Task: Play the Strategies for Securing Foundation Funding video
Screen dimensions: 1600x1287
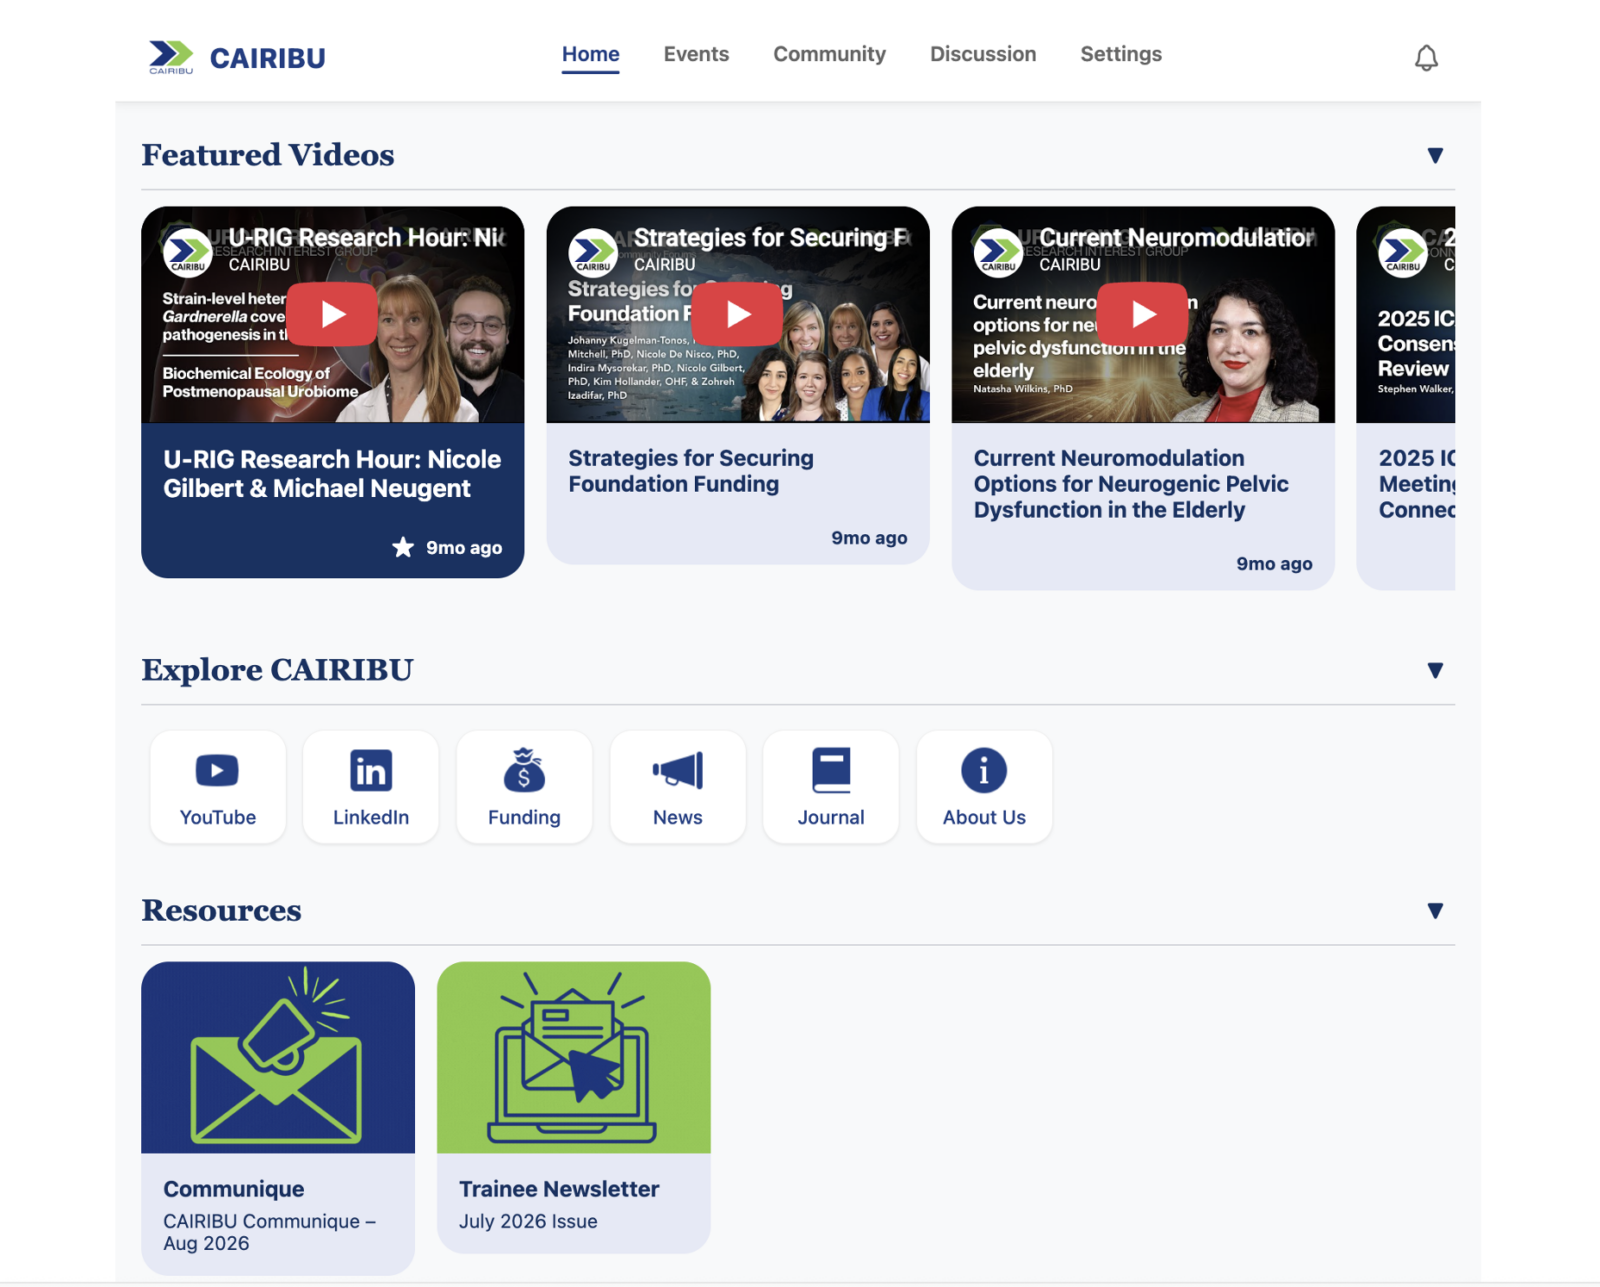Action: [738, 314]
